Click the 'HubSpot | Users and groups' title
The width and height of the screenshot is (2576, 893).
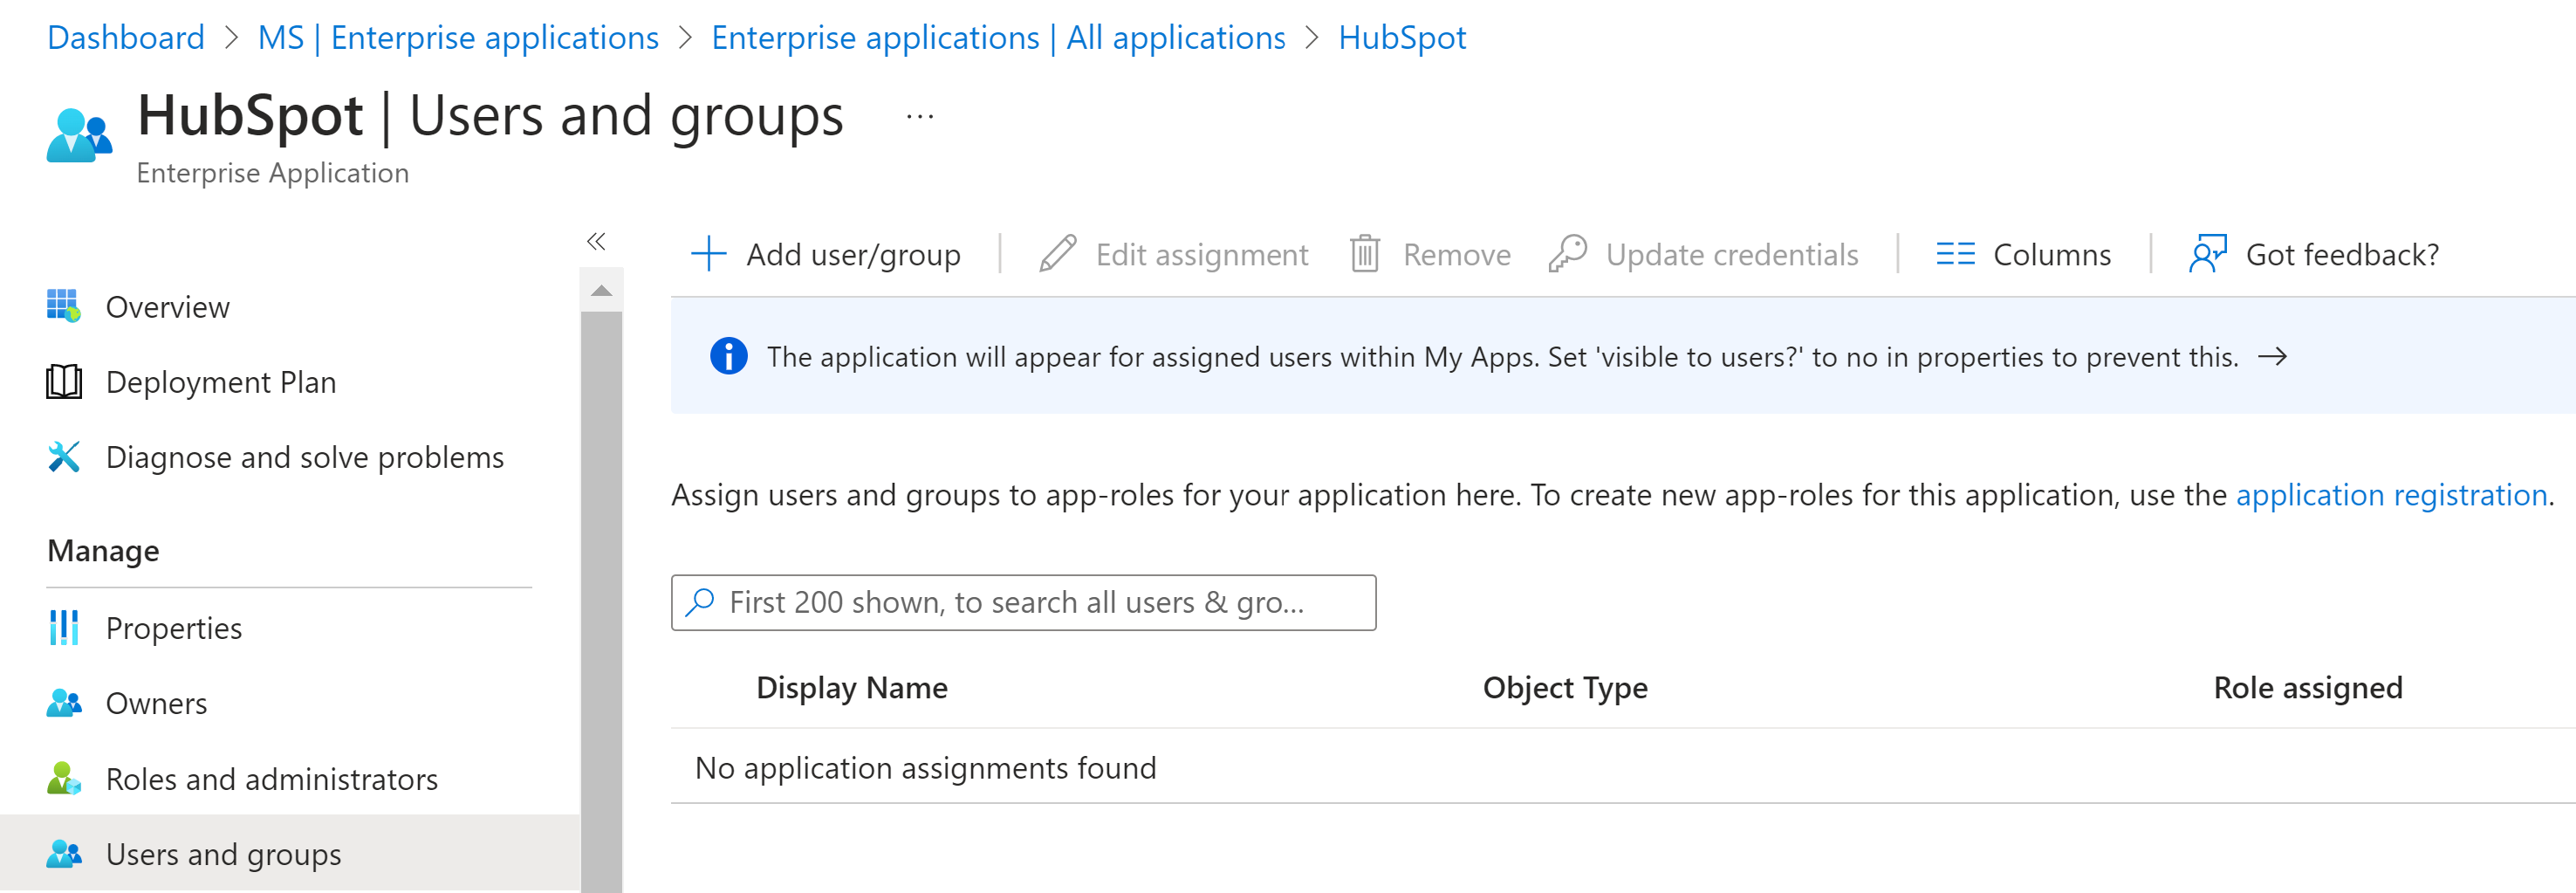[x=490, y=115]
